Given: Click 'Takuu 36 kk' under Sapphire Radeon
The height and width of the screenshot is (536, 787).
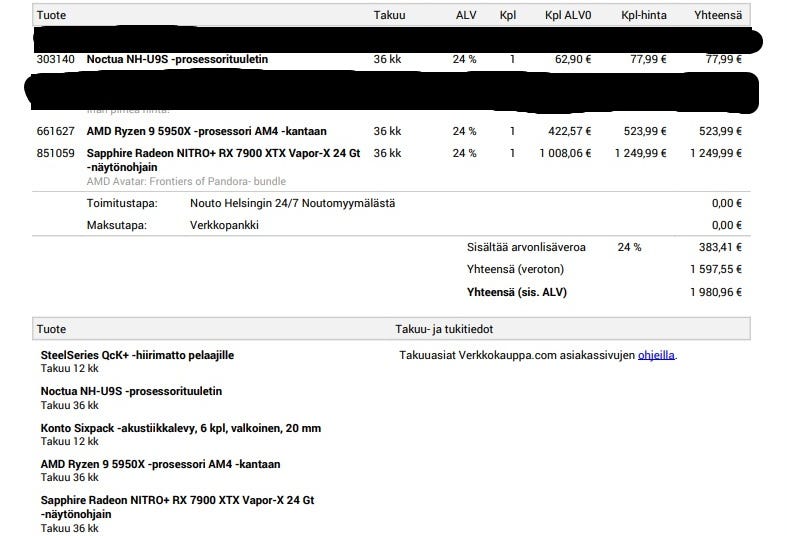Looking at the screenshot, I should pos(70,528).
